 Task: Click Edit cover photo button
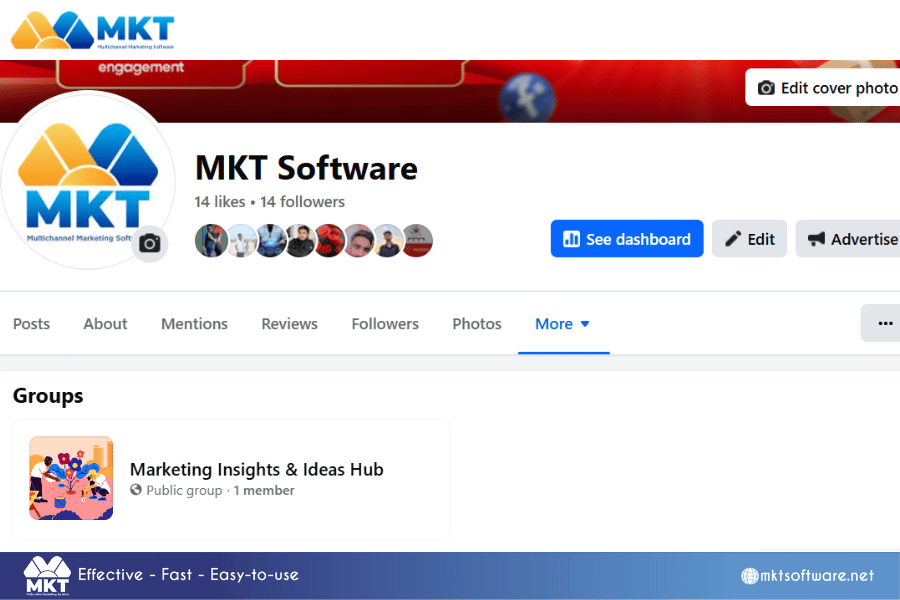point(823,88)
